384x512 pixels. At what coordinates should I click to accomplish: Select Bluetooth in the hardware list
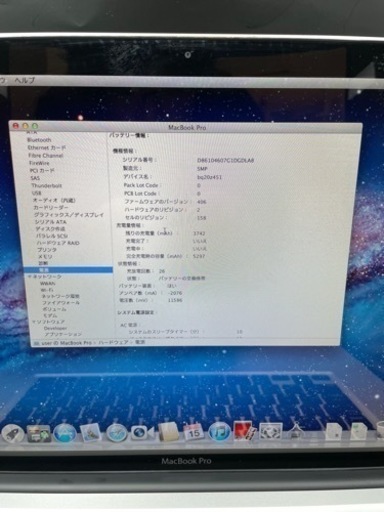pyautogui.click(x=39, y=140)
